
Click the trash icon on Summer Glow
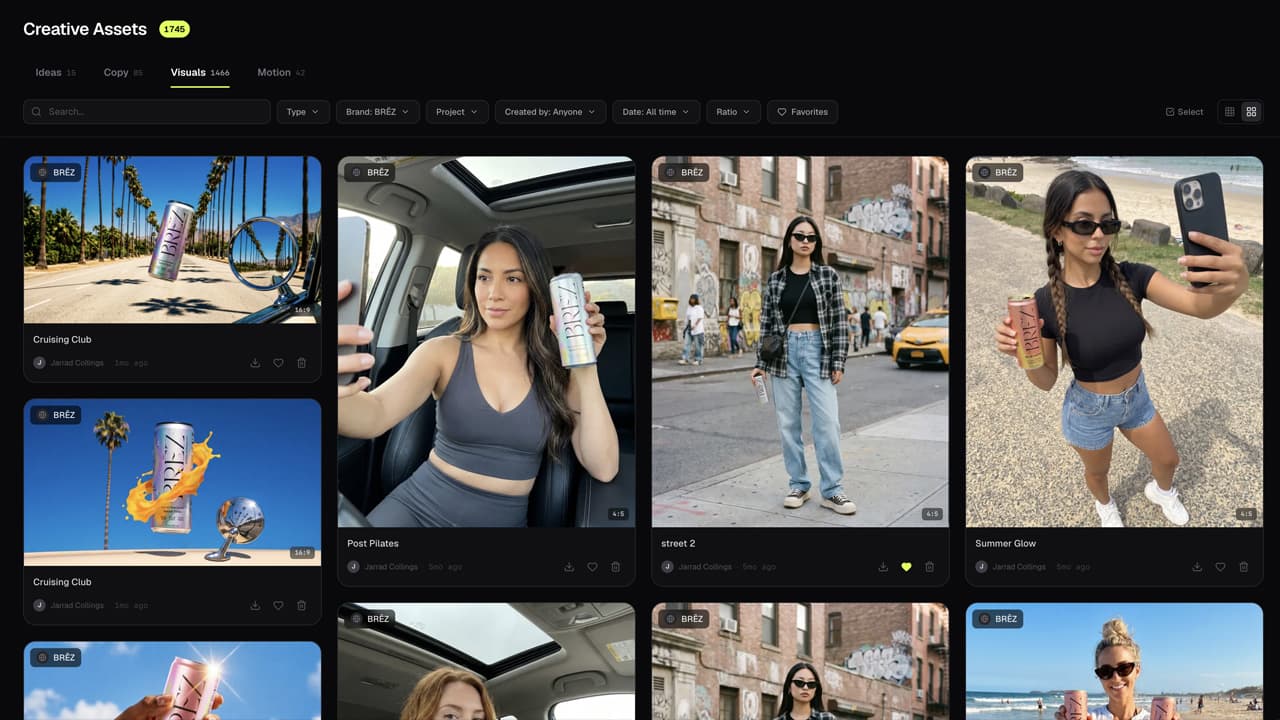pyautogui.click(x=1244, y=567)
